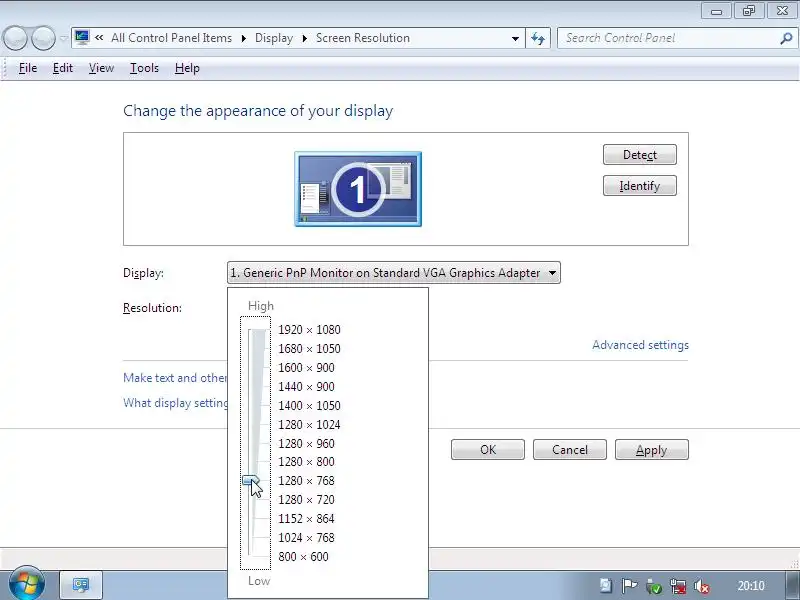Click the muted volume tray icon
The image size is (800, 600).
coord(702,586)
